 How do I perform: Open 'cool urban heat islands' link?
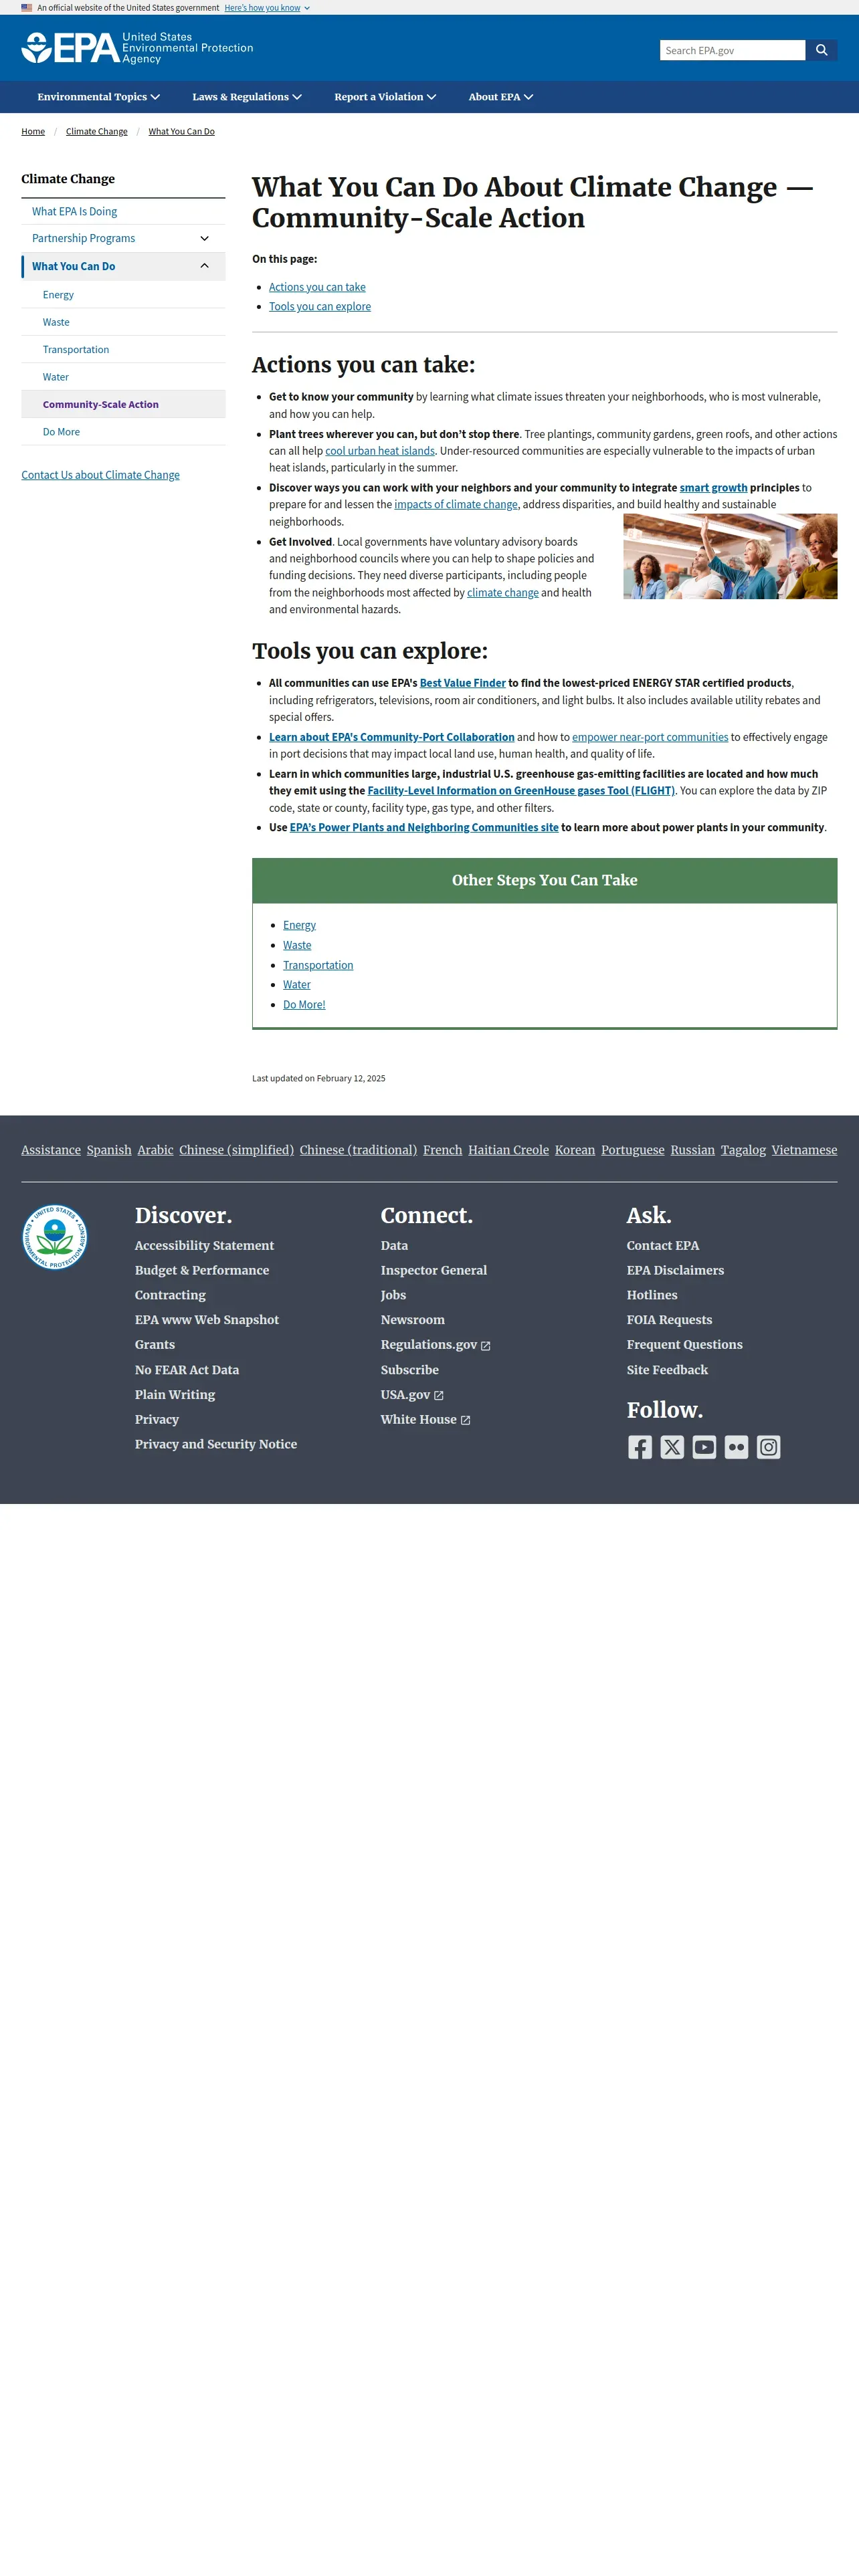[x=380, y=451]
